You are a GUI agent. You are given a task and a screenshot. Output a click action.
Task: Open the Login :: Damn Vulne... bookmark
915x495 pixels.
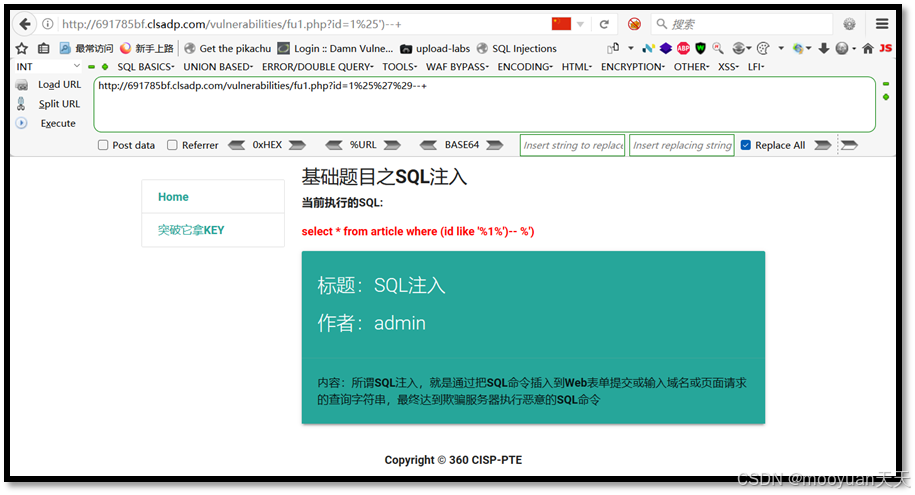(336, 48)
